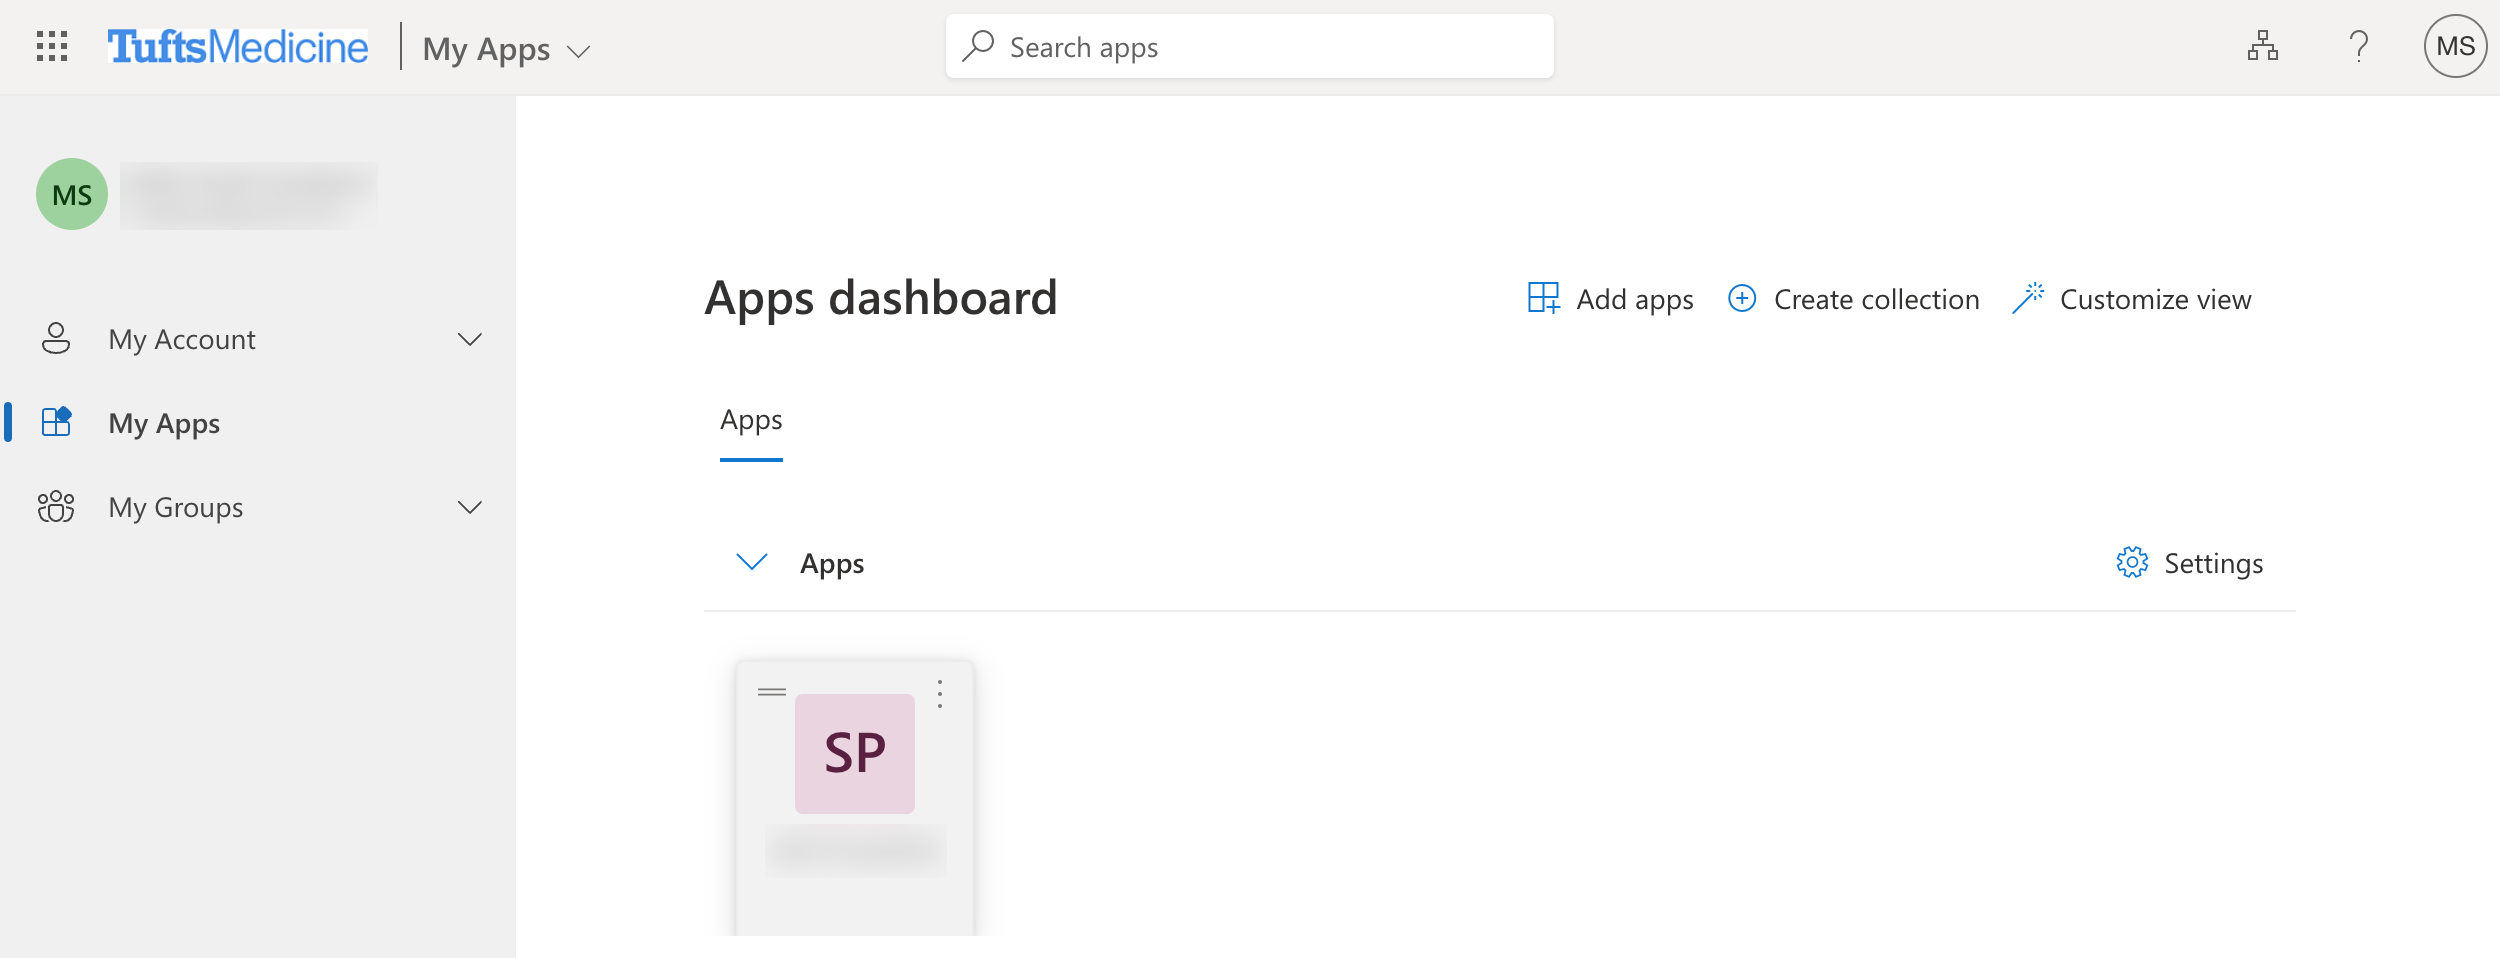Open the three-dot menu on the SP app tile

pyautogui.click(x=939, y=692)
